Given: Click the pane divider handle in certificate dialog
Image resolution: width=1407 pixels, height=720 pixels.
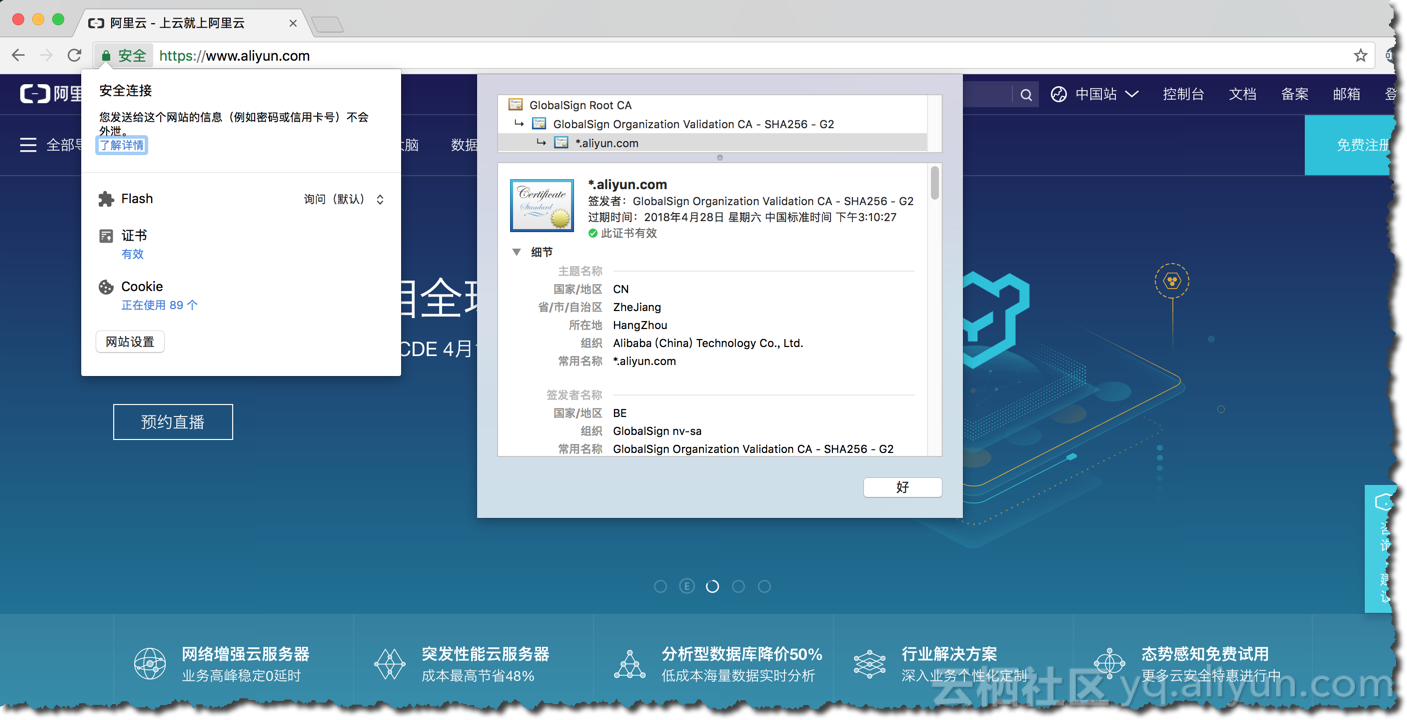Looking at the screenshot, I should tap(720, 157).
